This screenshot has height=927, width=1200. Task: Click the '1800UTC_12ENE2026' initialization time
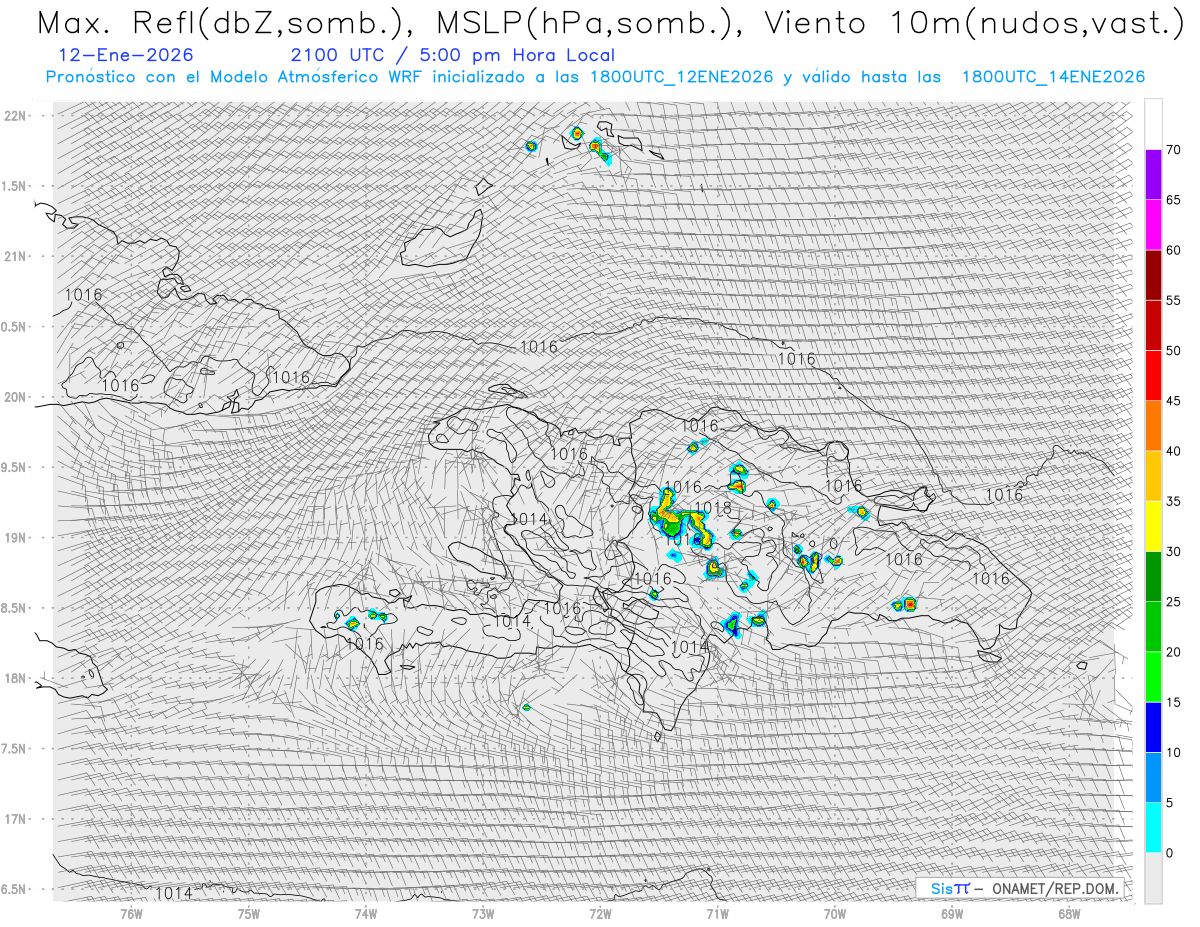point(681,77)
